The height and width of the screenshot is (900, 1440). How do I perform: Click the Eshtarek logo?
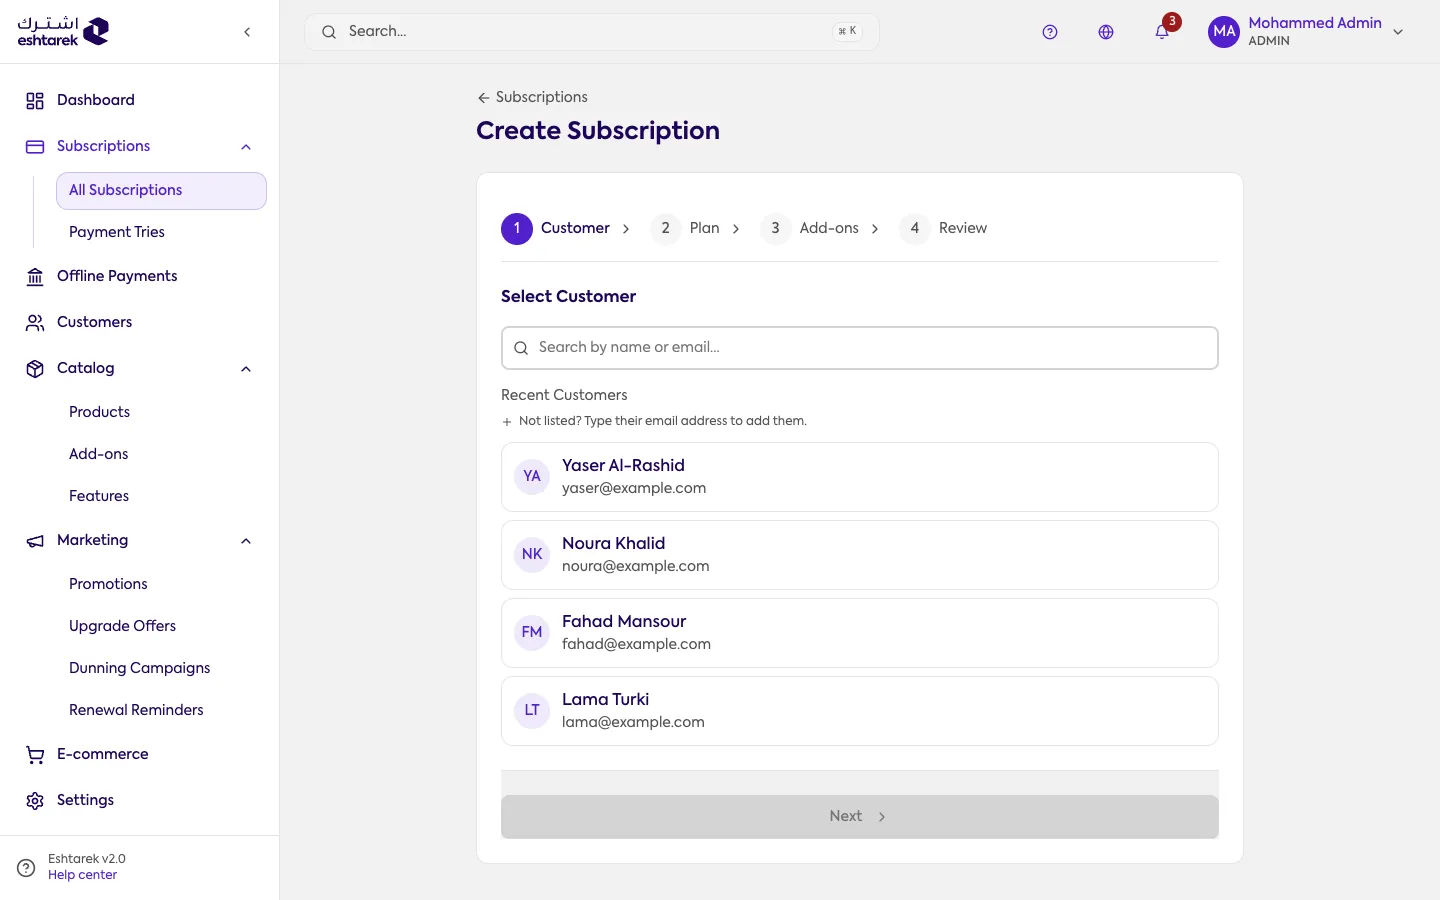point(63,32)
